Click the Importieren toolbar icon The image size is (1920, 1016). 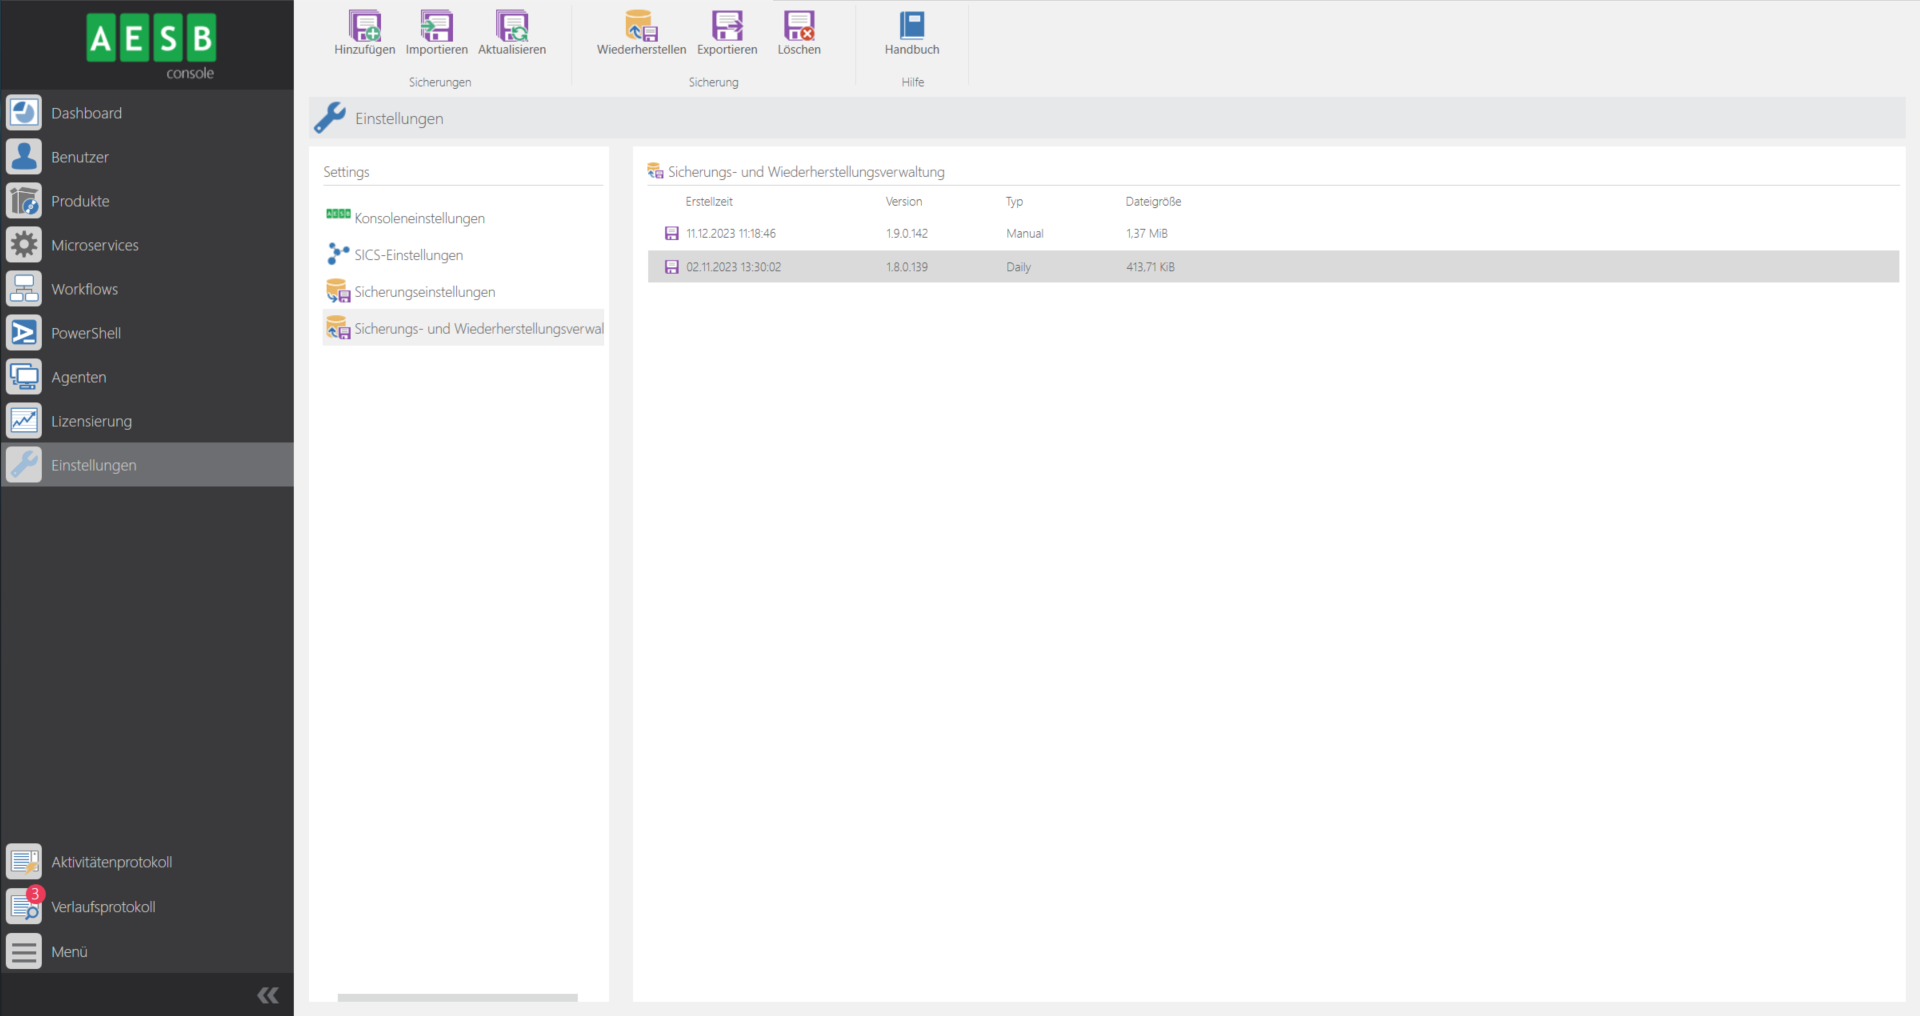tap(436, 27)
